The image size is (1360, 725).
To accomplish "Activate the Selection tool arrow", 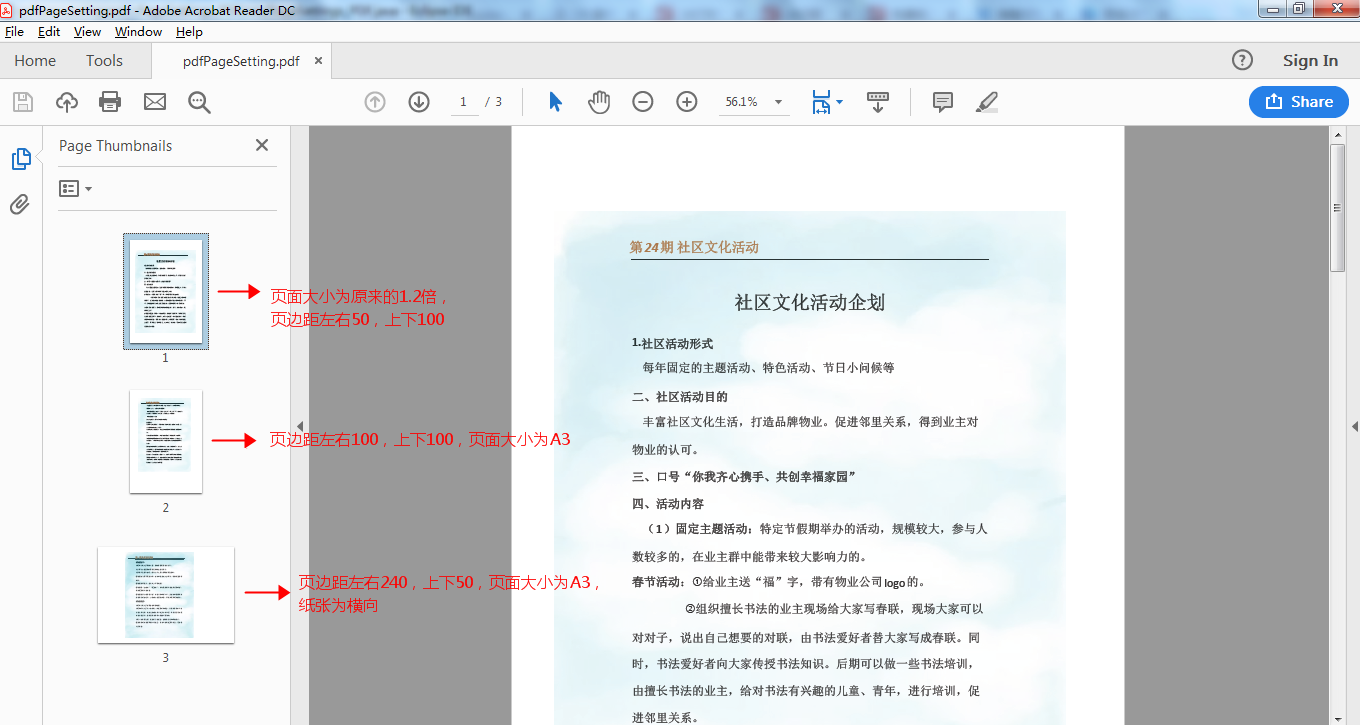I will click(555, 101).
